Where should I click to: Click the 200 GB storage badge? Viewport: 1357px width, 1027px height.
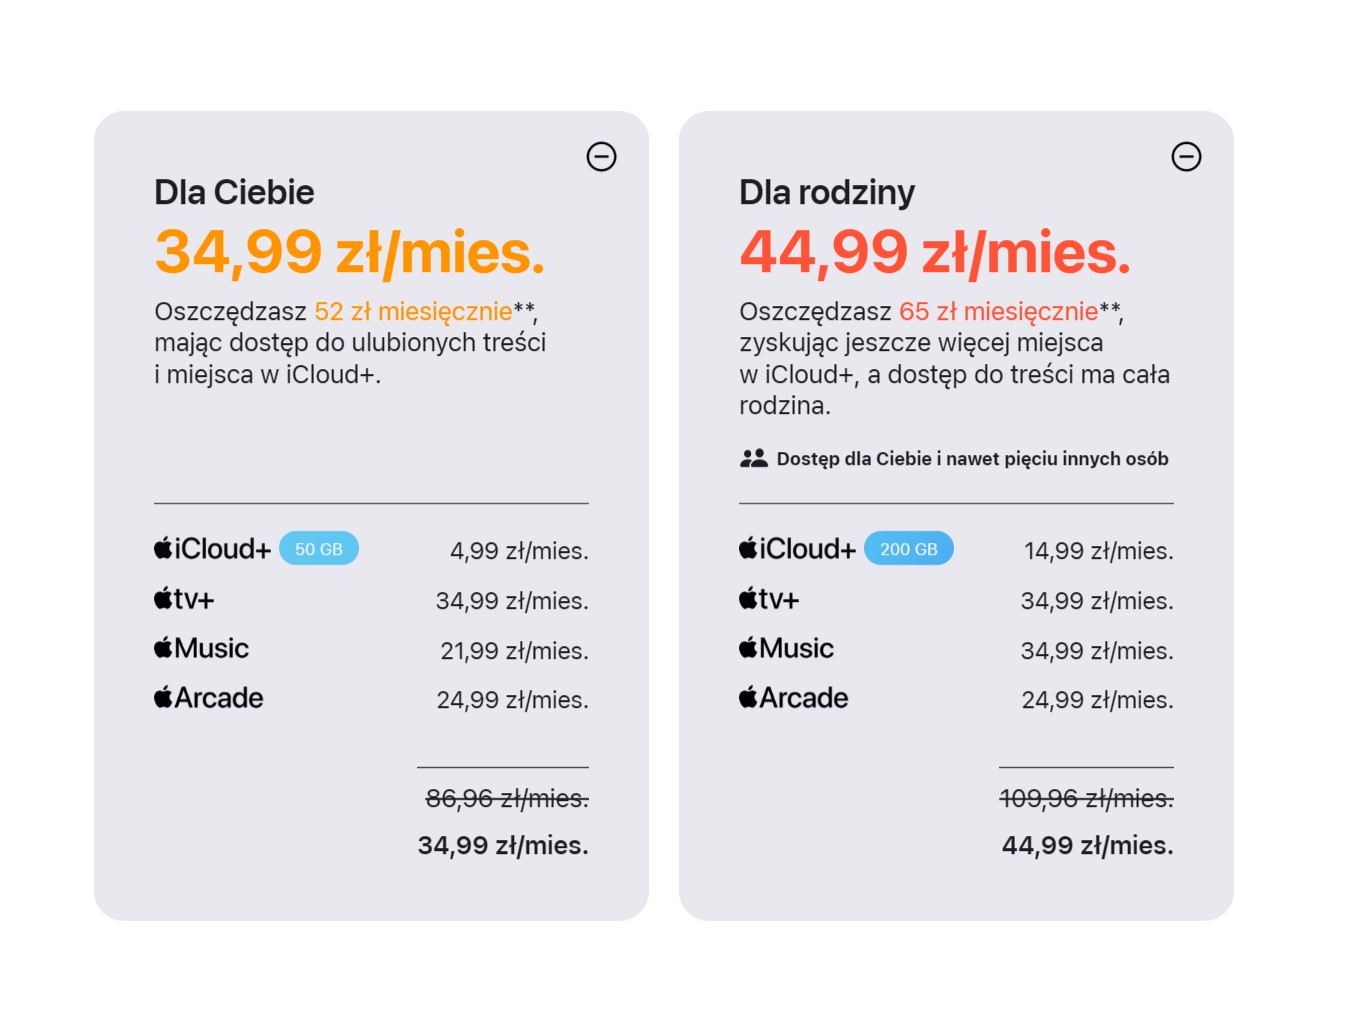(x=908, y=549)
